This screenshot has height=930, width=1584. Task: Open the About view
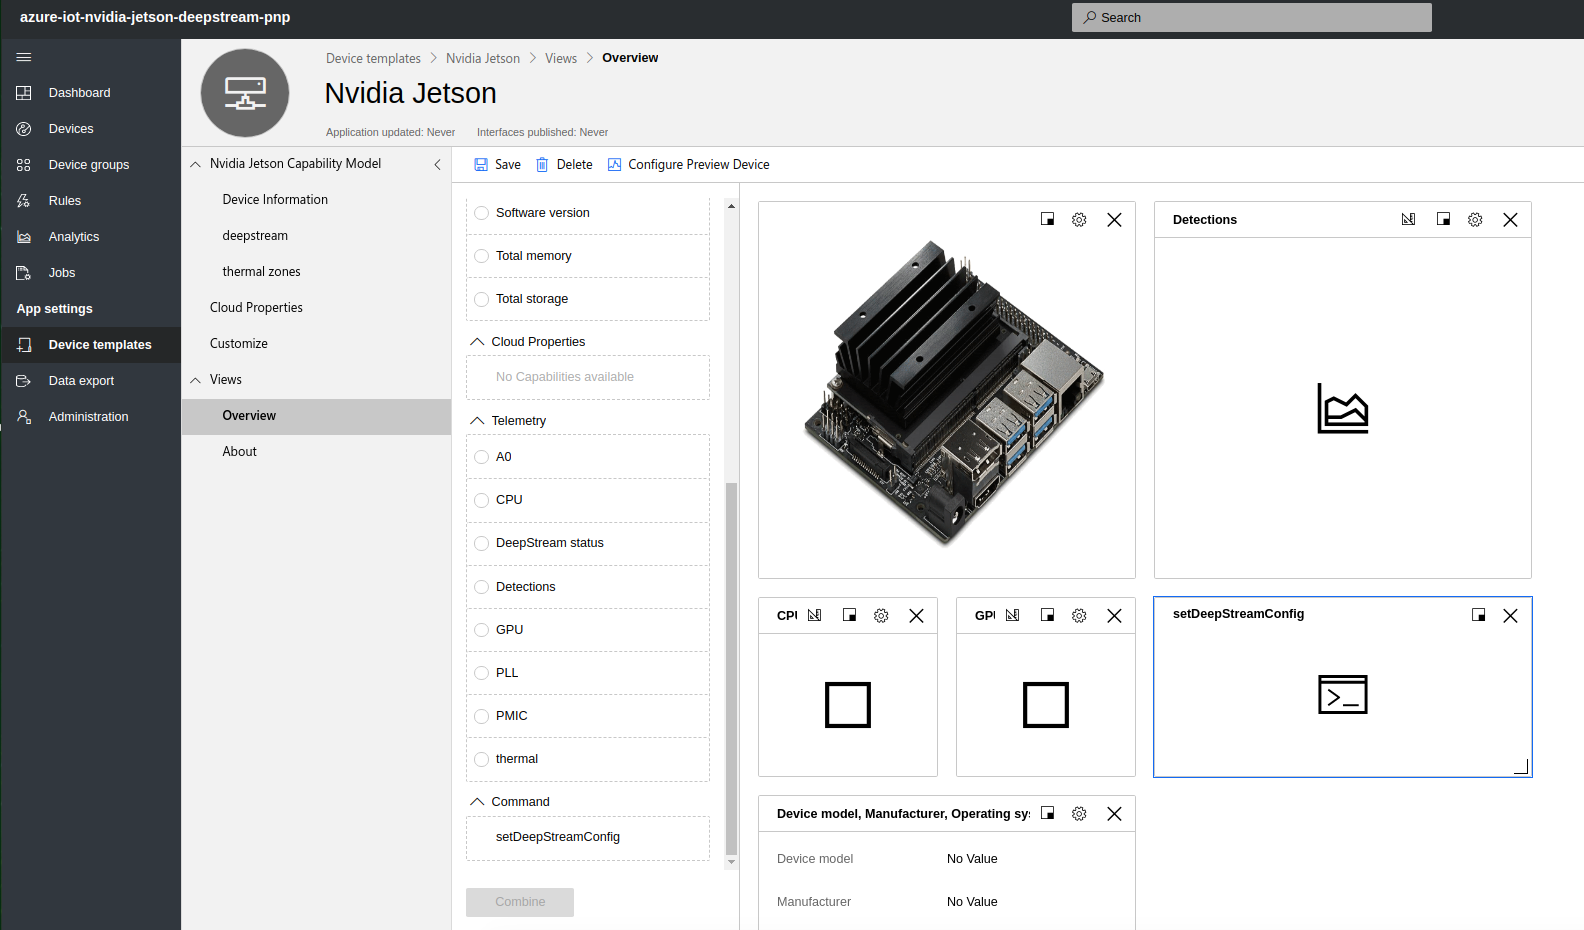240,452
